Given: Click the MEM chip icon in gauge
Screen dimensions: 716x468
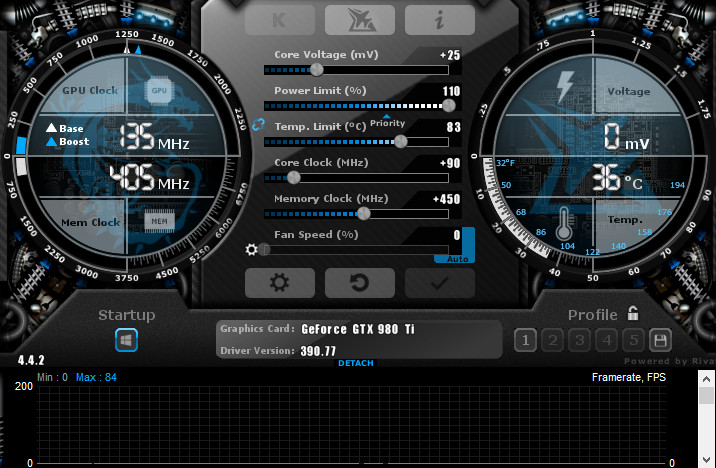Looking at the screenshot, I should (159, 221).
